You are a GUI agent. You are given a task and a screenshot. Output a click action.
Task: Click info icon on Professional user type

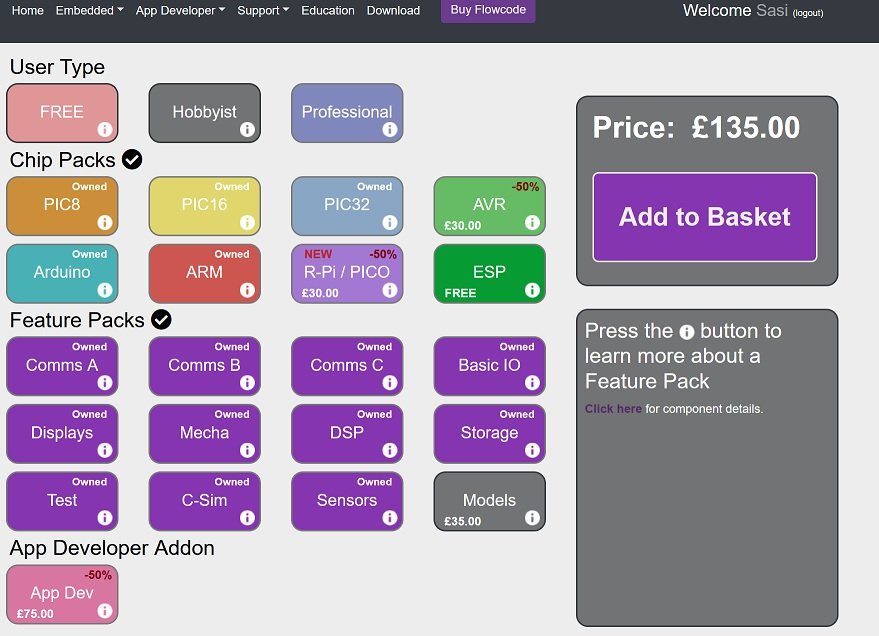tap(389, 130)
